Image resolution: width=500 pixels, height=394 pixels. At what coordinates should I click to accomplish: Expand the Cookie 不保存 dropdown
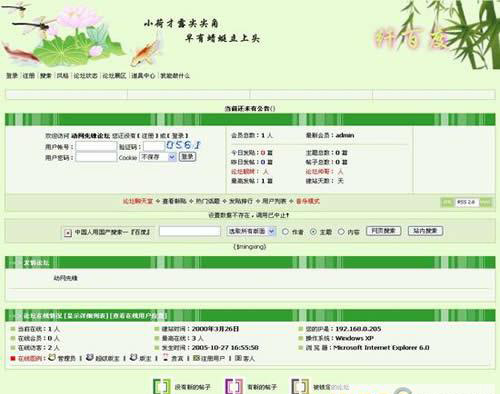click(x=158, y=157)
